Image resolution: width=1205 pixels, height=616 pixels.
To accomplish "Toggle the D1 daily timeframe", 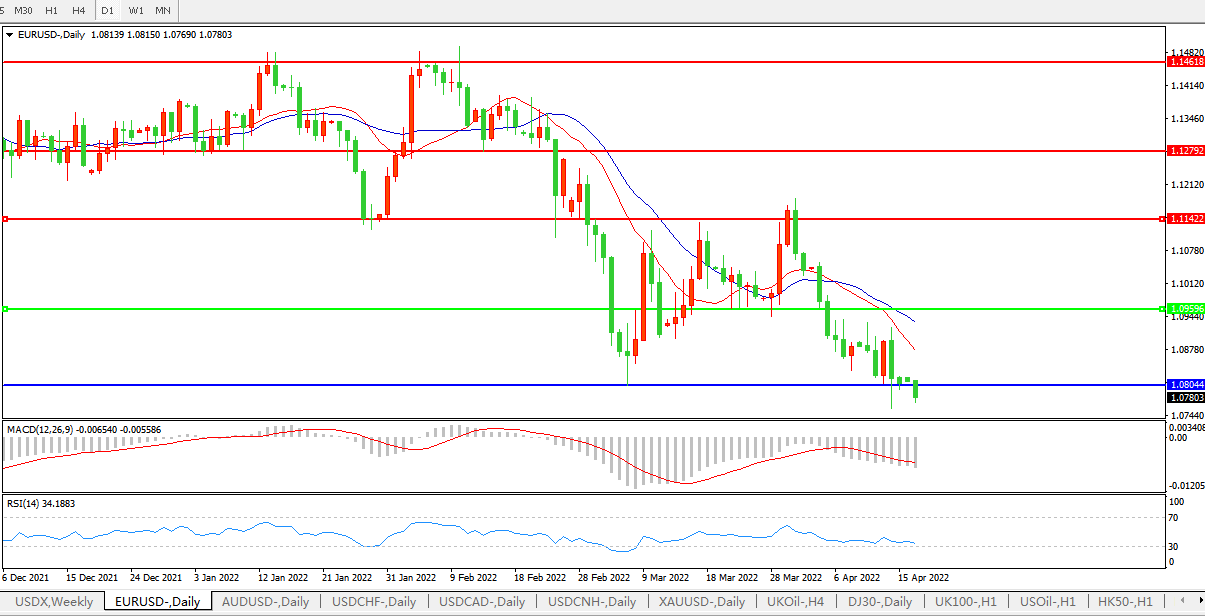I will pyautogui.click(x=107, y=10).
